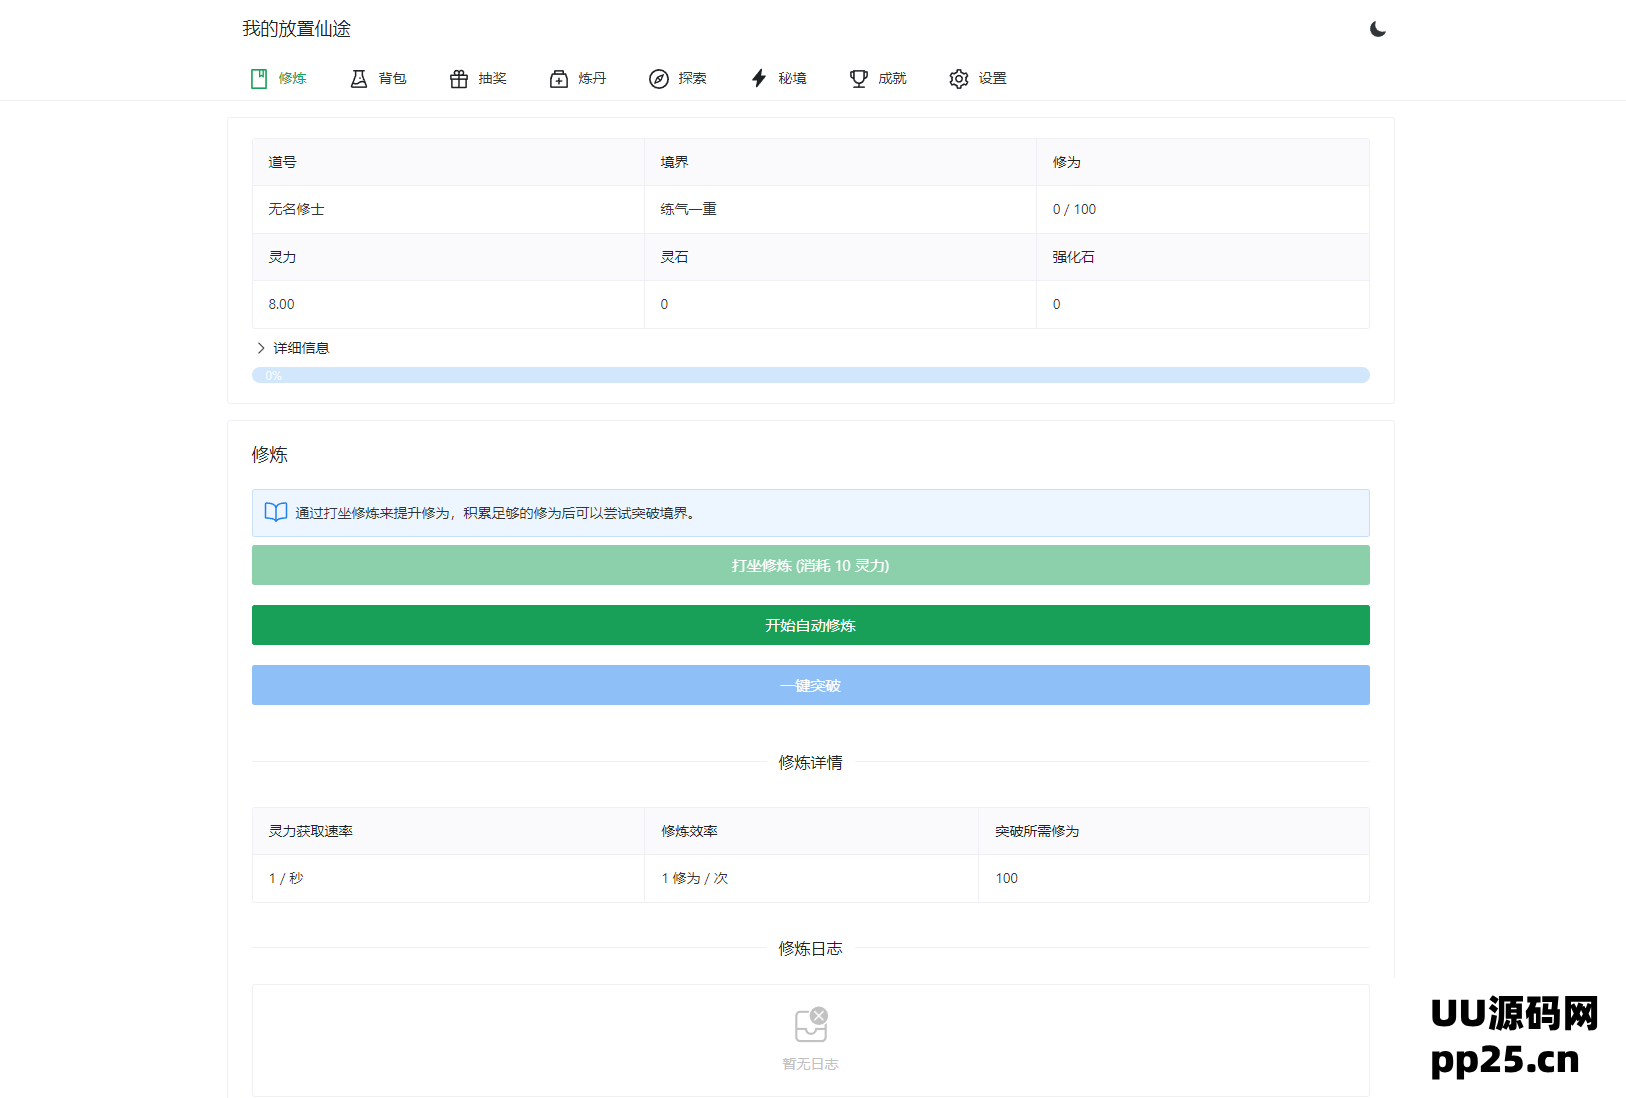Screen dimensions: 1626x1098
Task: Click the 一键突破 breakthrough button
Action: [x=810, y=685]
